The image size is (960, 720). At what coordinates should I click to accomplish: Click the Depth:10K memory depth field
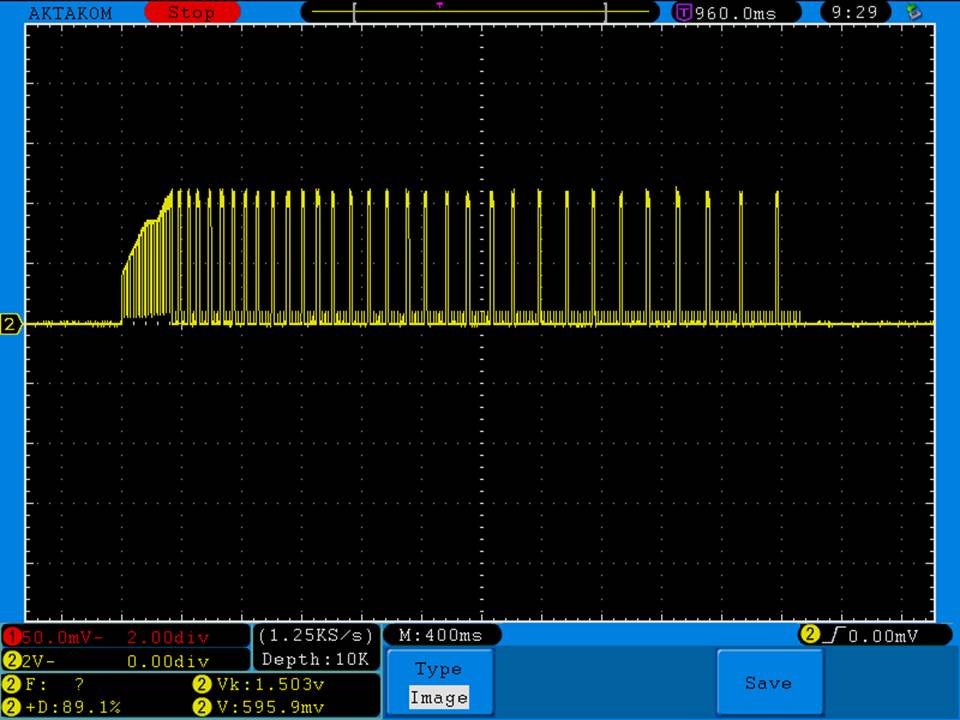tap(316, 659)
